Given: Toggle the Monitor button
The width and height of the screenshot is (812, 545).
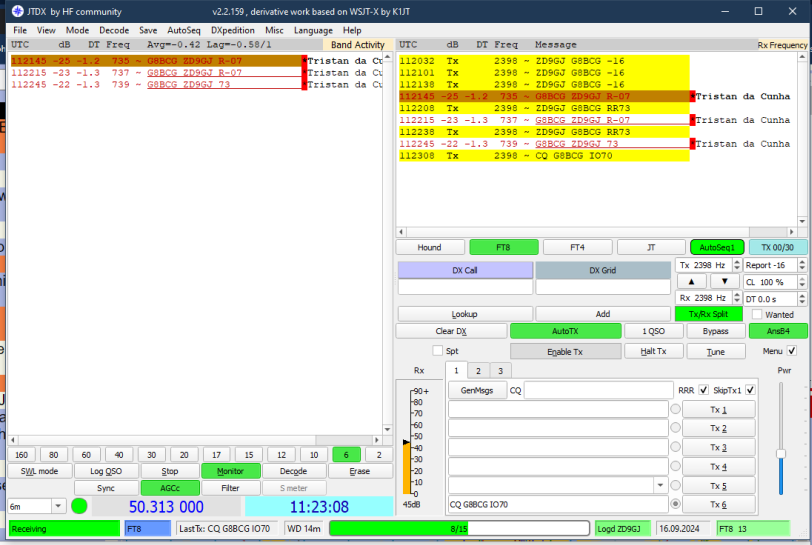Looking at the screenshot, I should point(230,471).
